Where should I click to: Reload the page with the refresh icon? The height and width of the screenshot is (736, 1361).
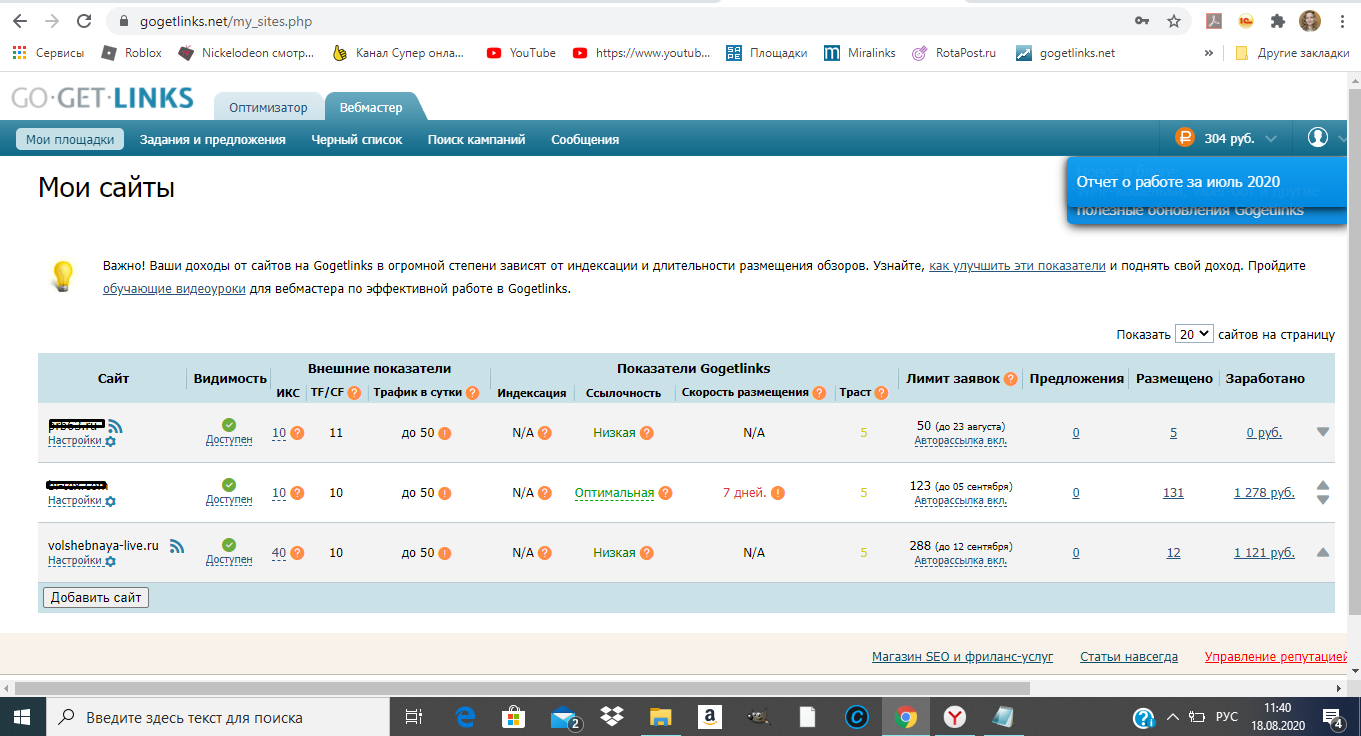click(x=84, y=21)
